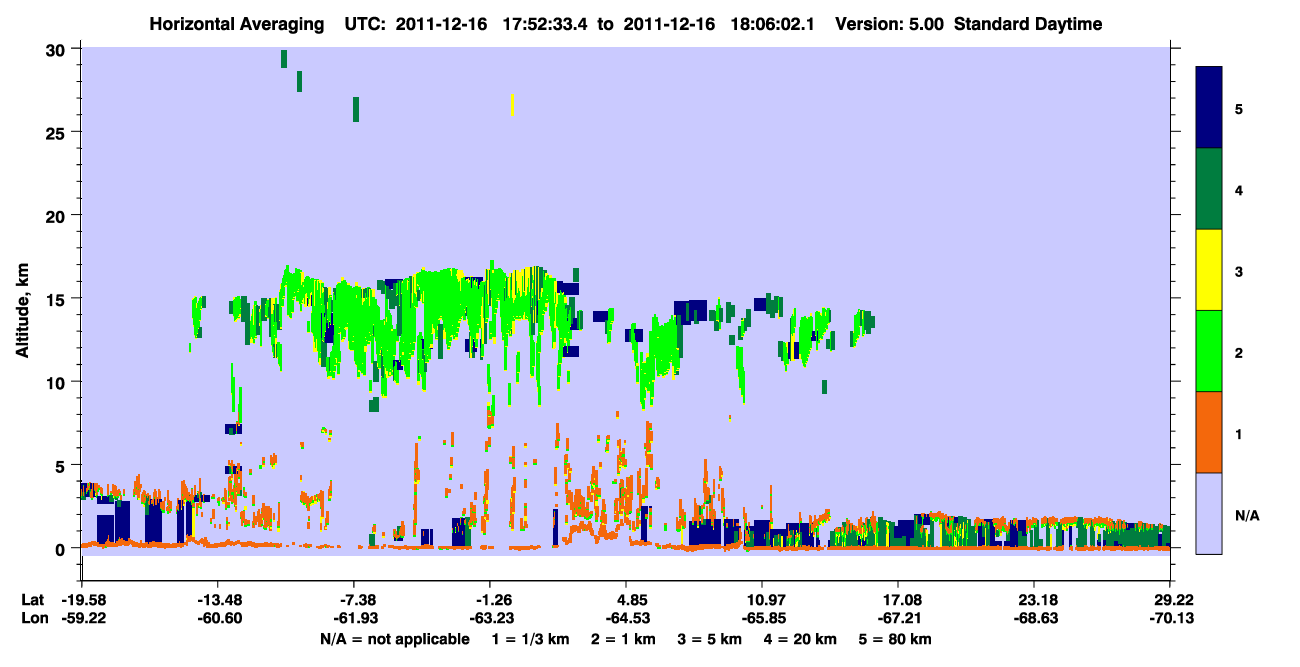Click the colorbar label '3'
1300x667 pixels.
pyautogui.click(x=1239, y=270)
